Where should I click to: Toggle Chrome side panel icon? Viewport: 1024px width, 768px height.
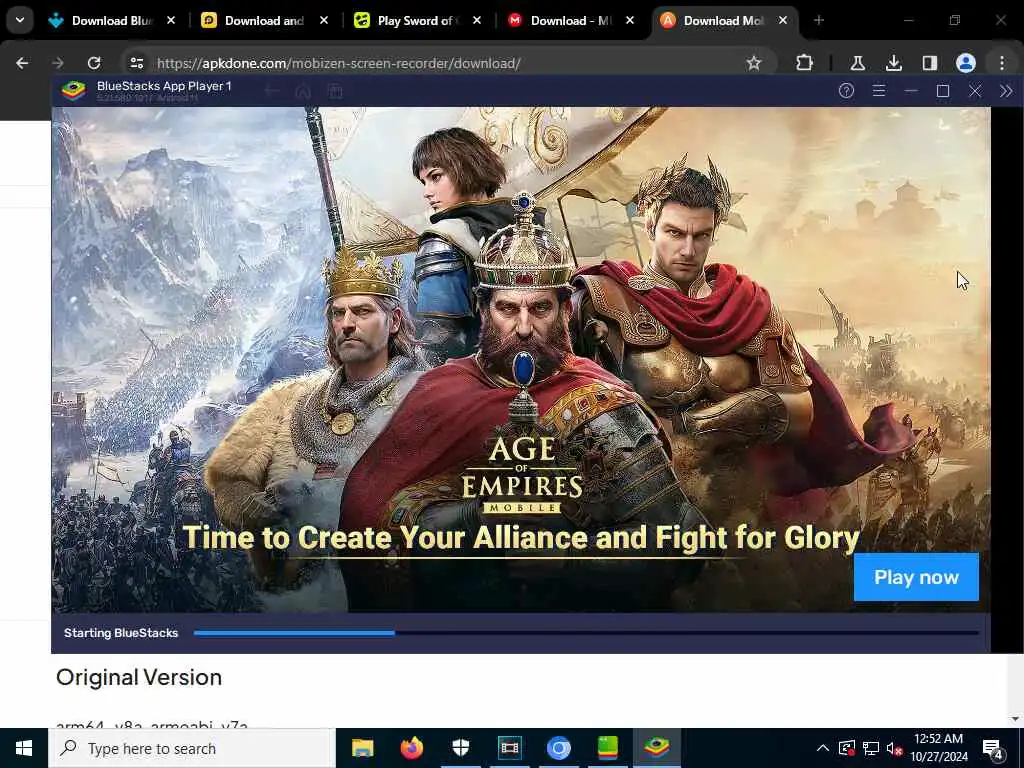click(x=929, y=63)
